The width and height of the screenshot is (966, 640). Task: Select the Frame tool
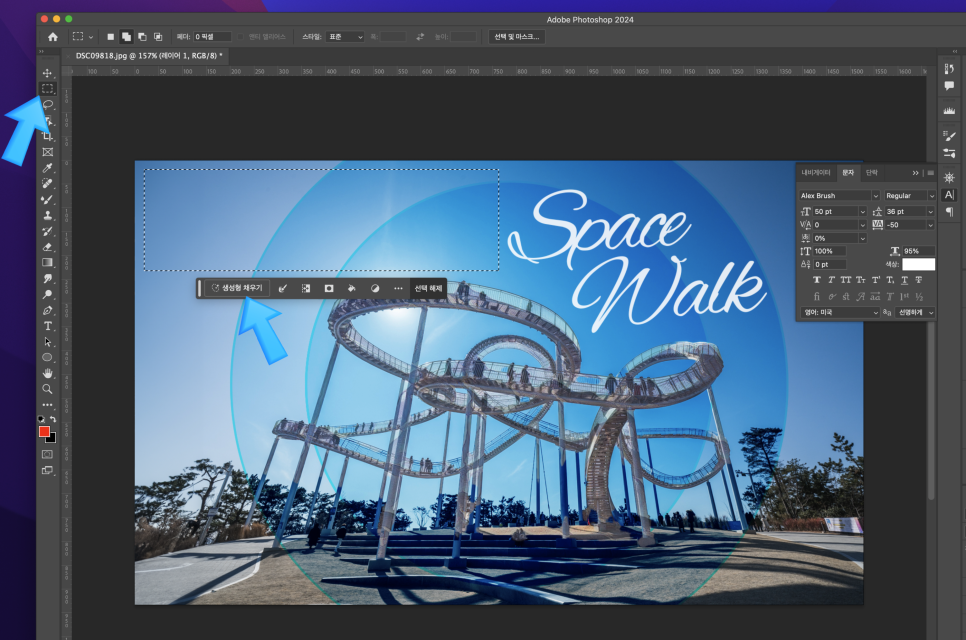pos(47,152)
